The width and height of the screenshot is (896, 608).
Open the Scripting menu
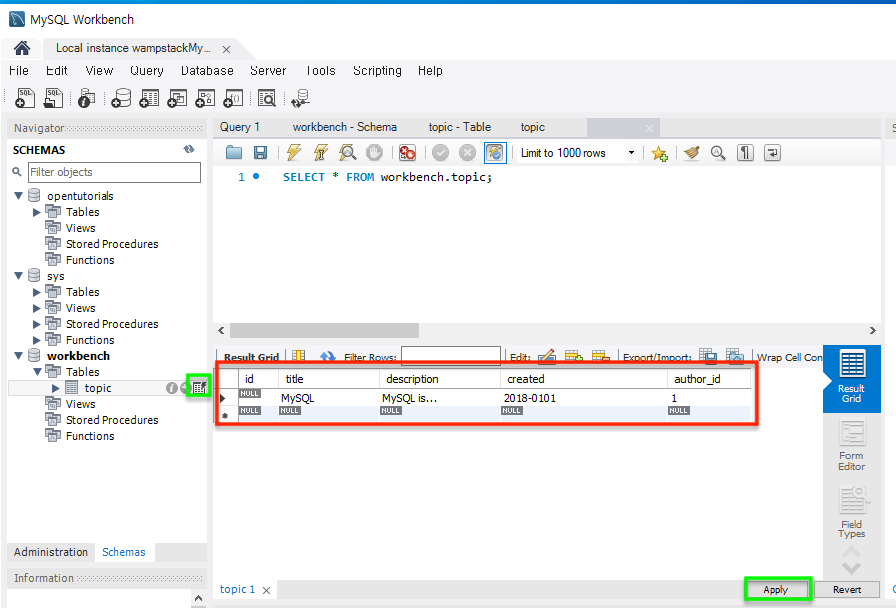click(x=377, y=70)
